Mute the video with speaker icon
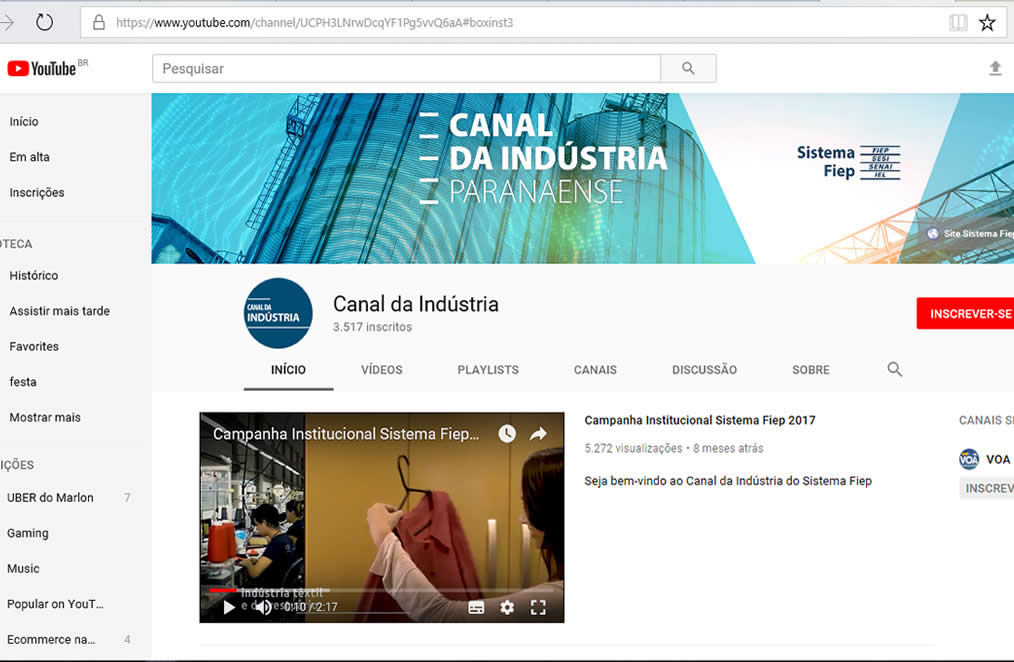Screen dimensions: 1014x662 click(x=263, y=607)
